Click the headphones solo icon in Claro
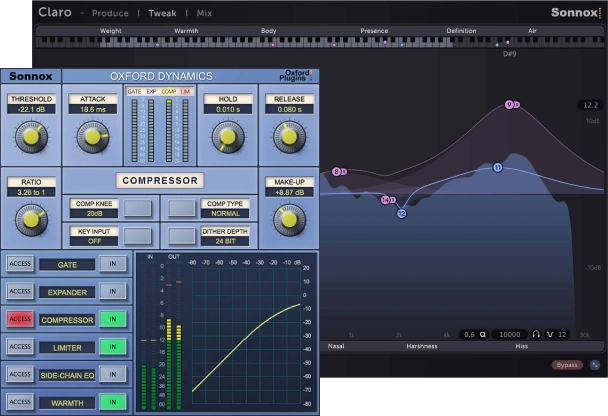 pos(537,334)
